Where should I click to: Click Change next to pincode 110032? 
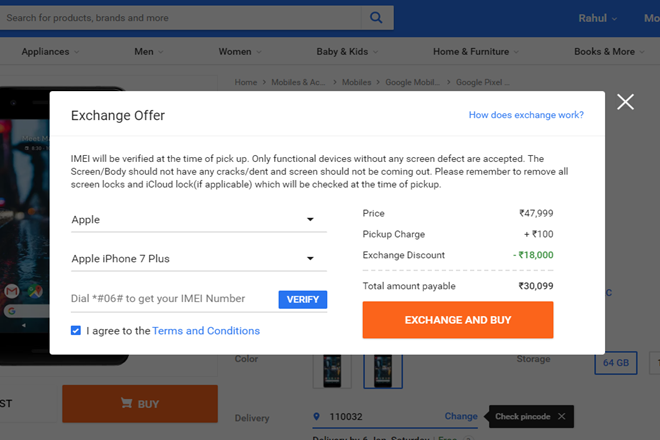461,416
